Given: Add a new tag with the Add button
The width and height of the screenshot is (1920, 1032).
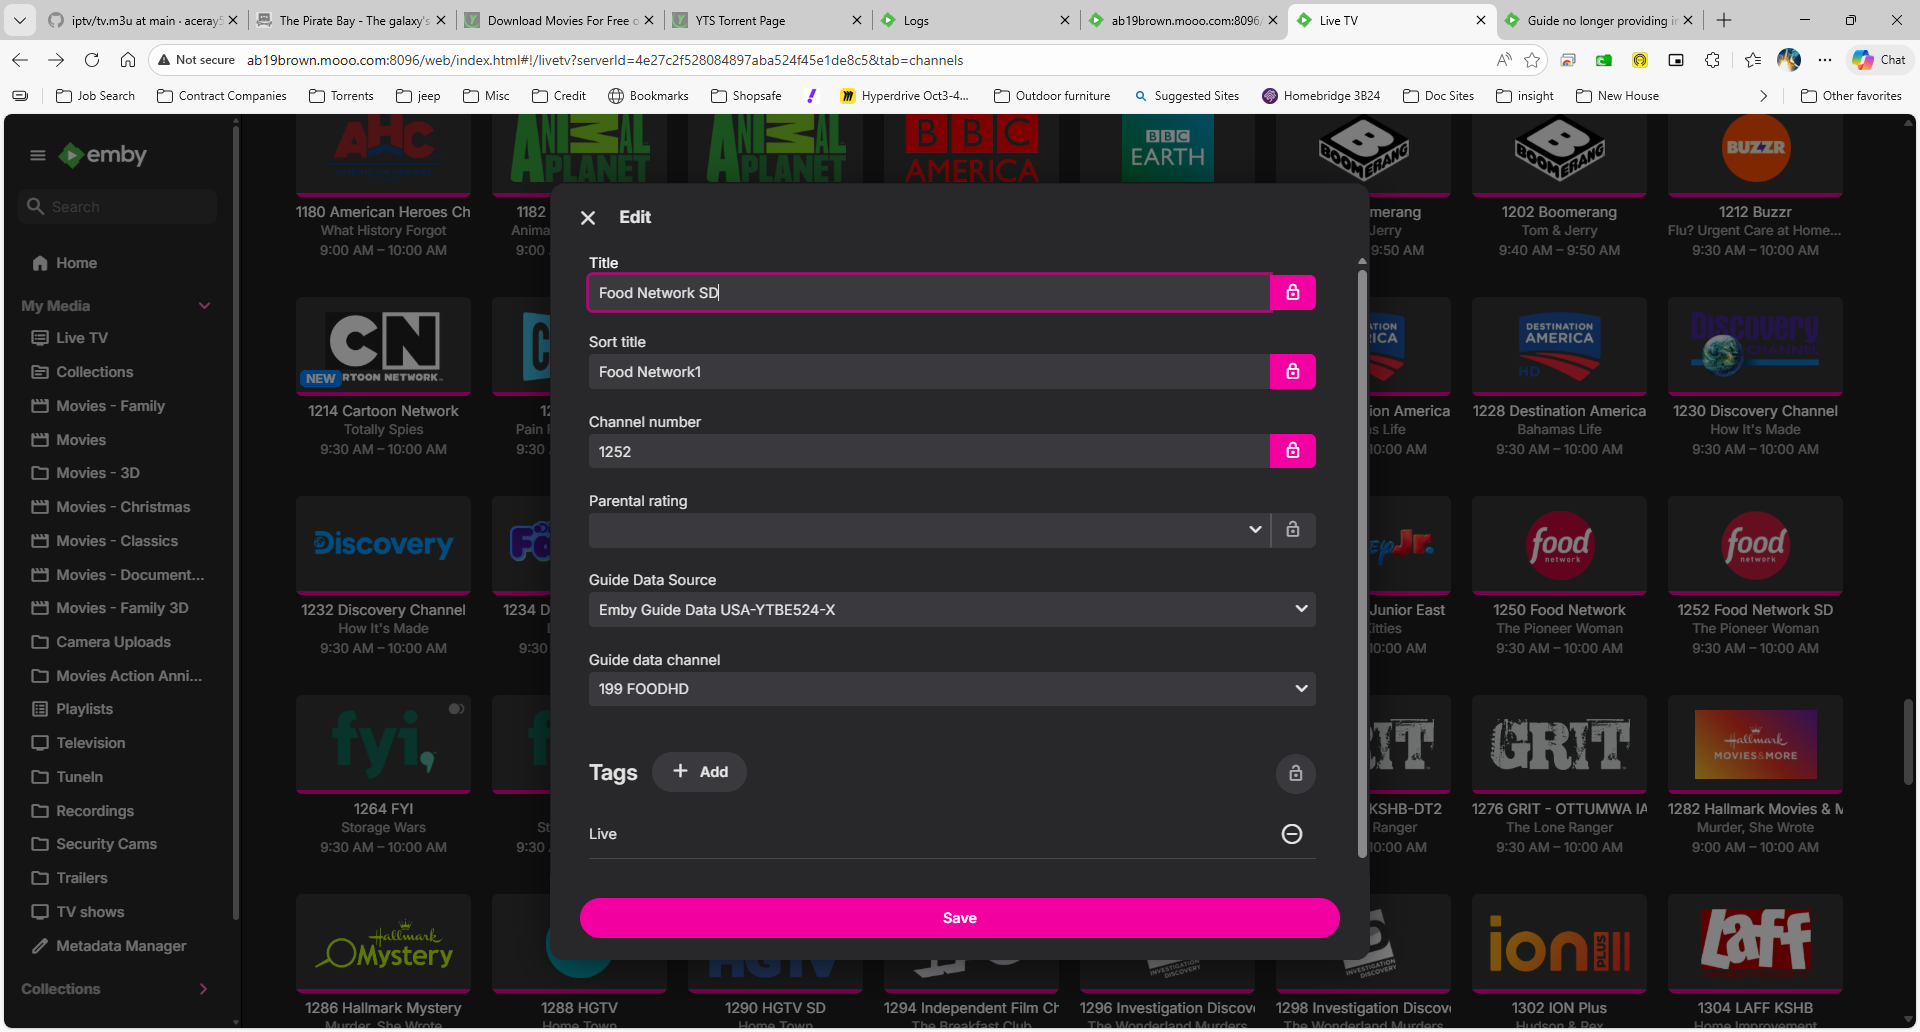Looking at the screenshot, I should [699, 772].
